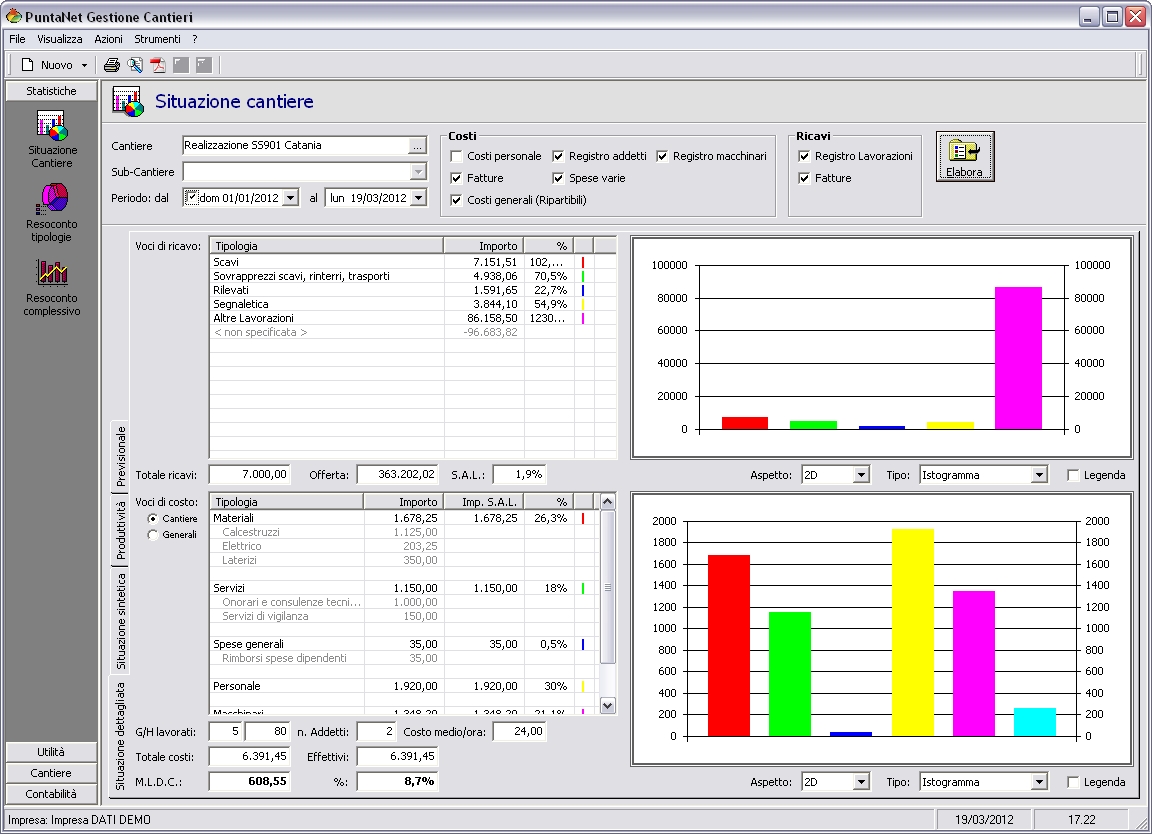
Task: Toggle Legenda checkbox under the revenue chart
Action: (1073, 475)
